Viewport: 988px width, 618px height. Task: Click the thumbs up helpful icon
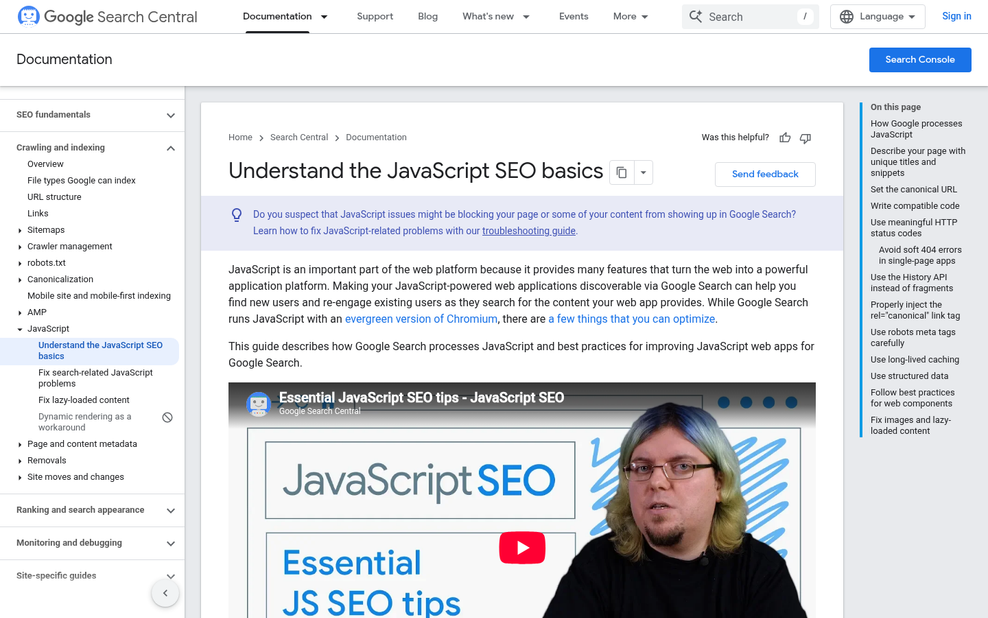[784, 137]
